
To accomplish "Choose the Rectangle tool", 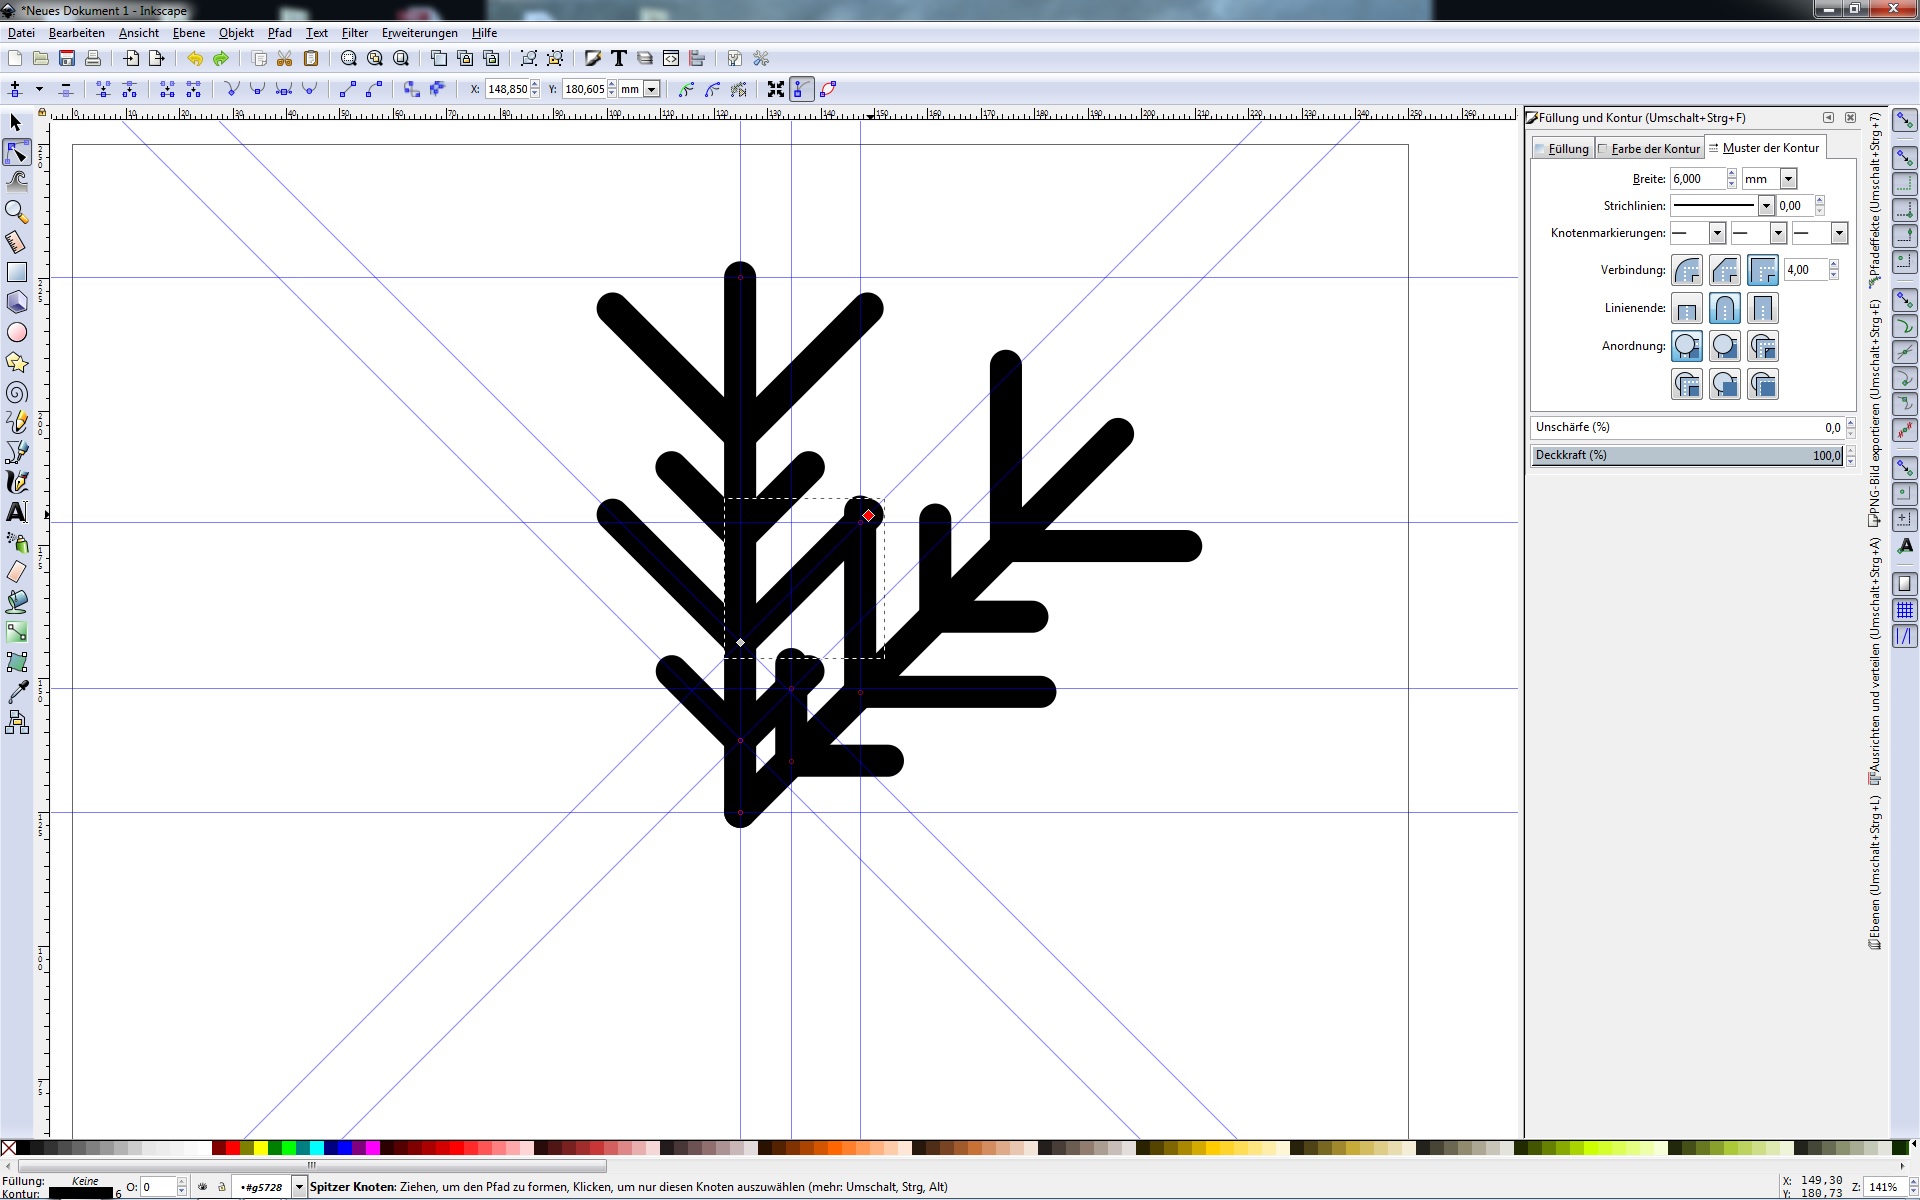I will pos(16,272).
